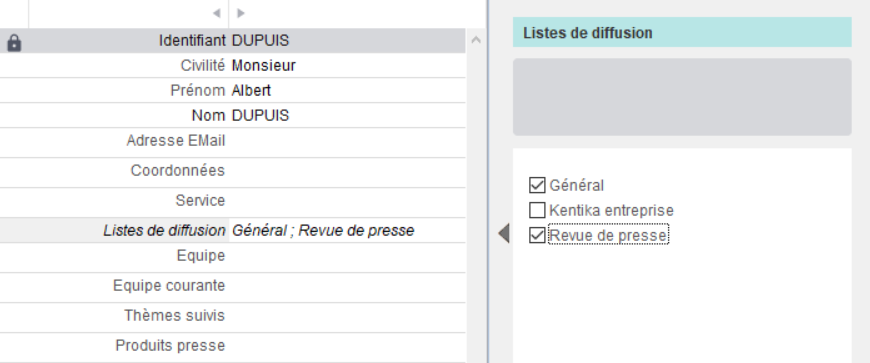Click into the Adresse EMail field

(347, 143)
